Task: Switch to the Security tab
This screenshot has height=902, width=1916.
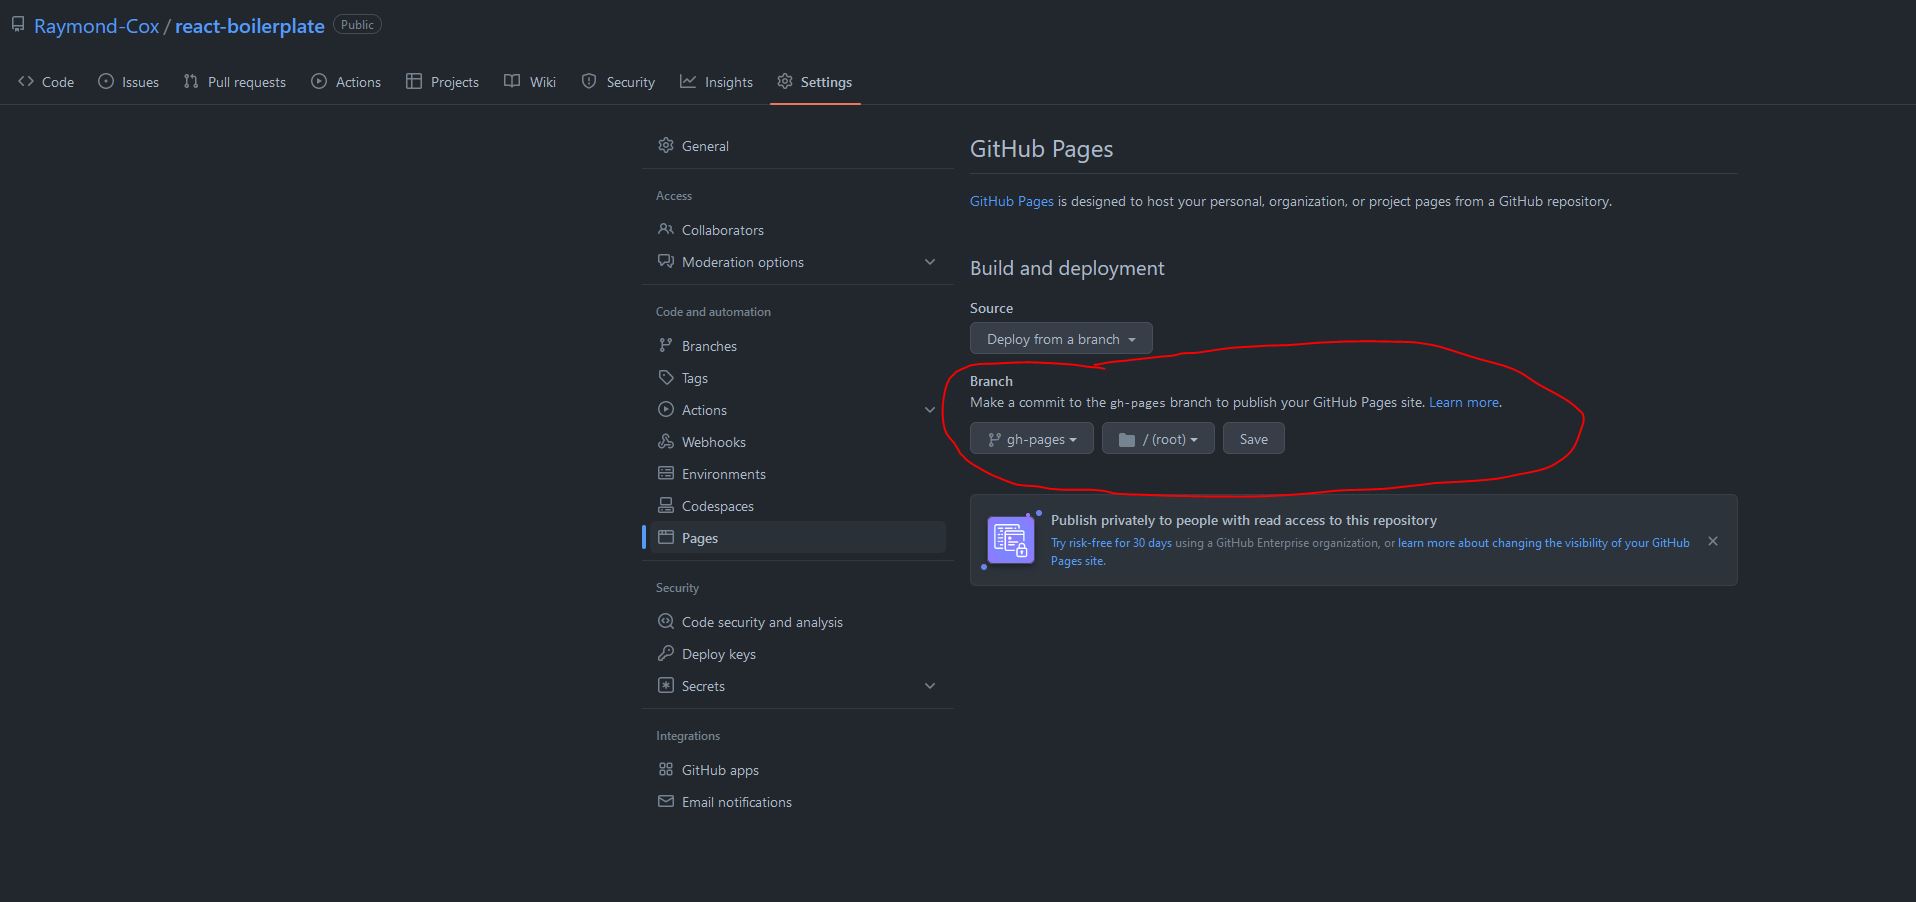Action: pyautogui.click(x=618, y=82)
